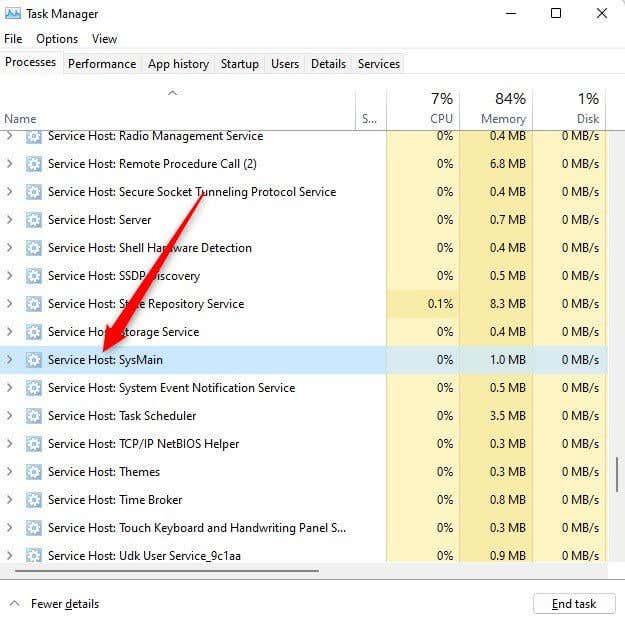The image size is (625, 621).
Task: Click the gear icon of Service Host: Themes
Action: click(x=33, y=472)
